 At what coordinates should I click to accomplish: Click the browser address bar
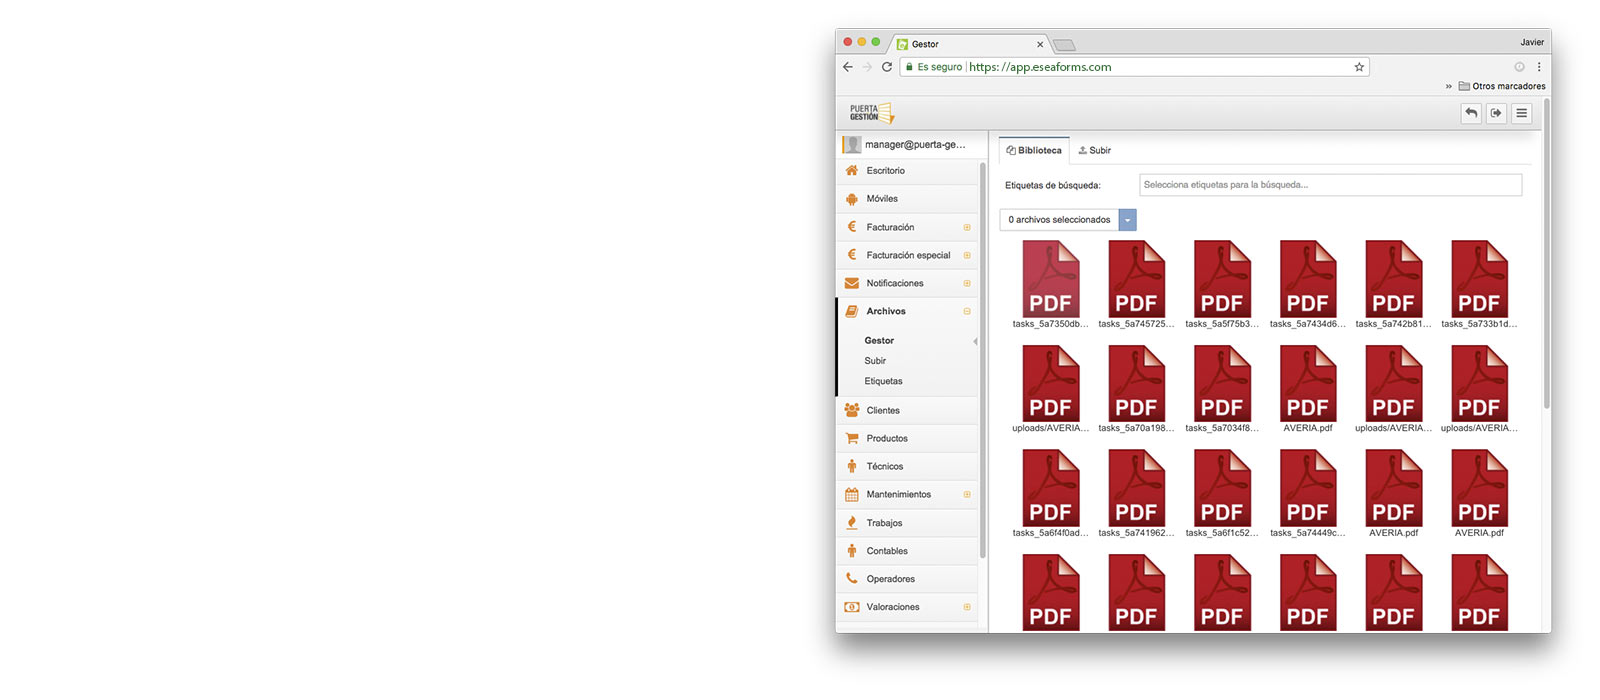[x=1135, y=67]
